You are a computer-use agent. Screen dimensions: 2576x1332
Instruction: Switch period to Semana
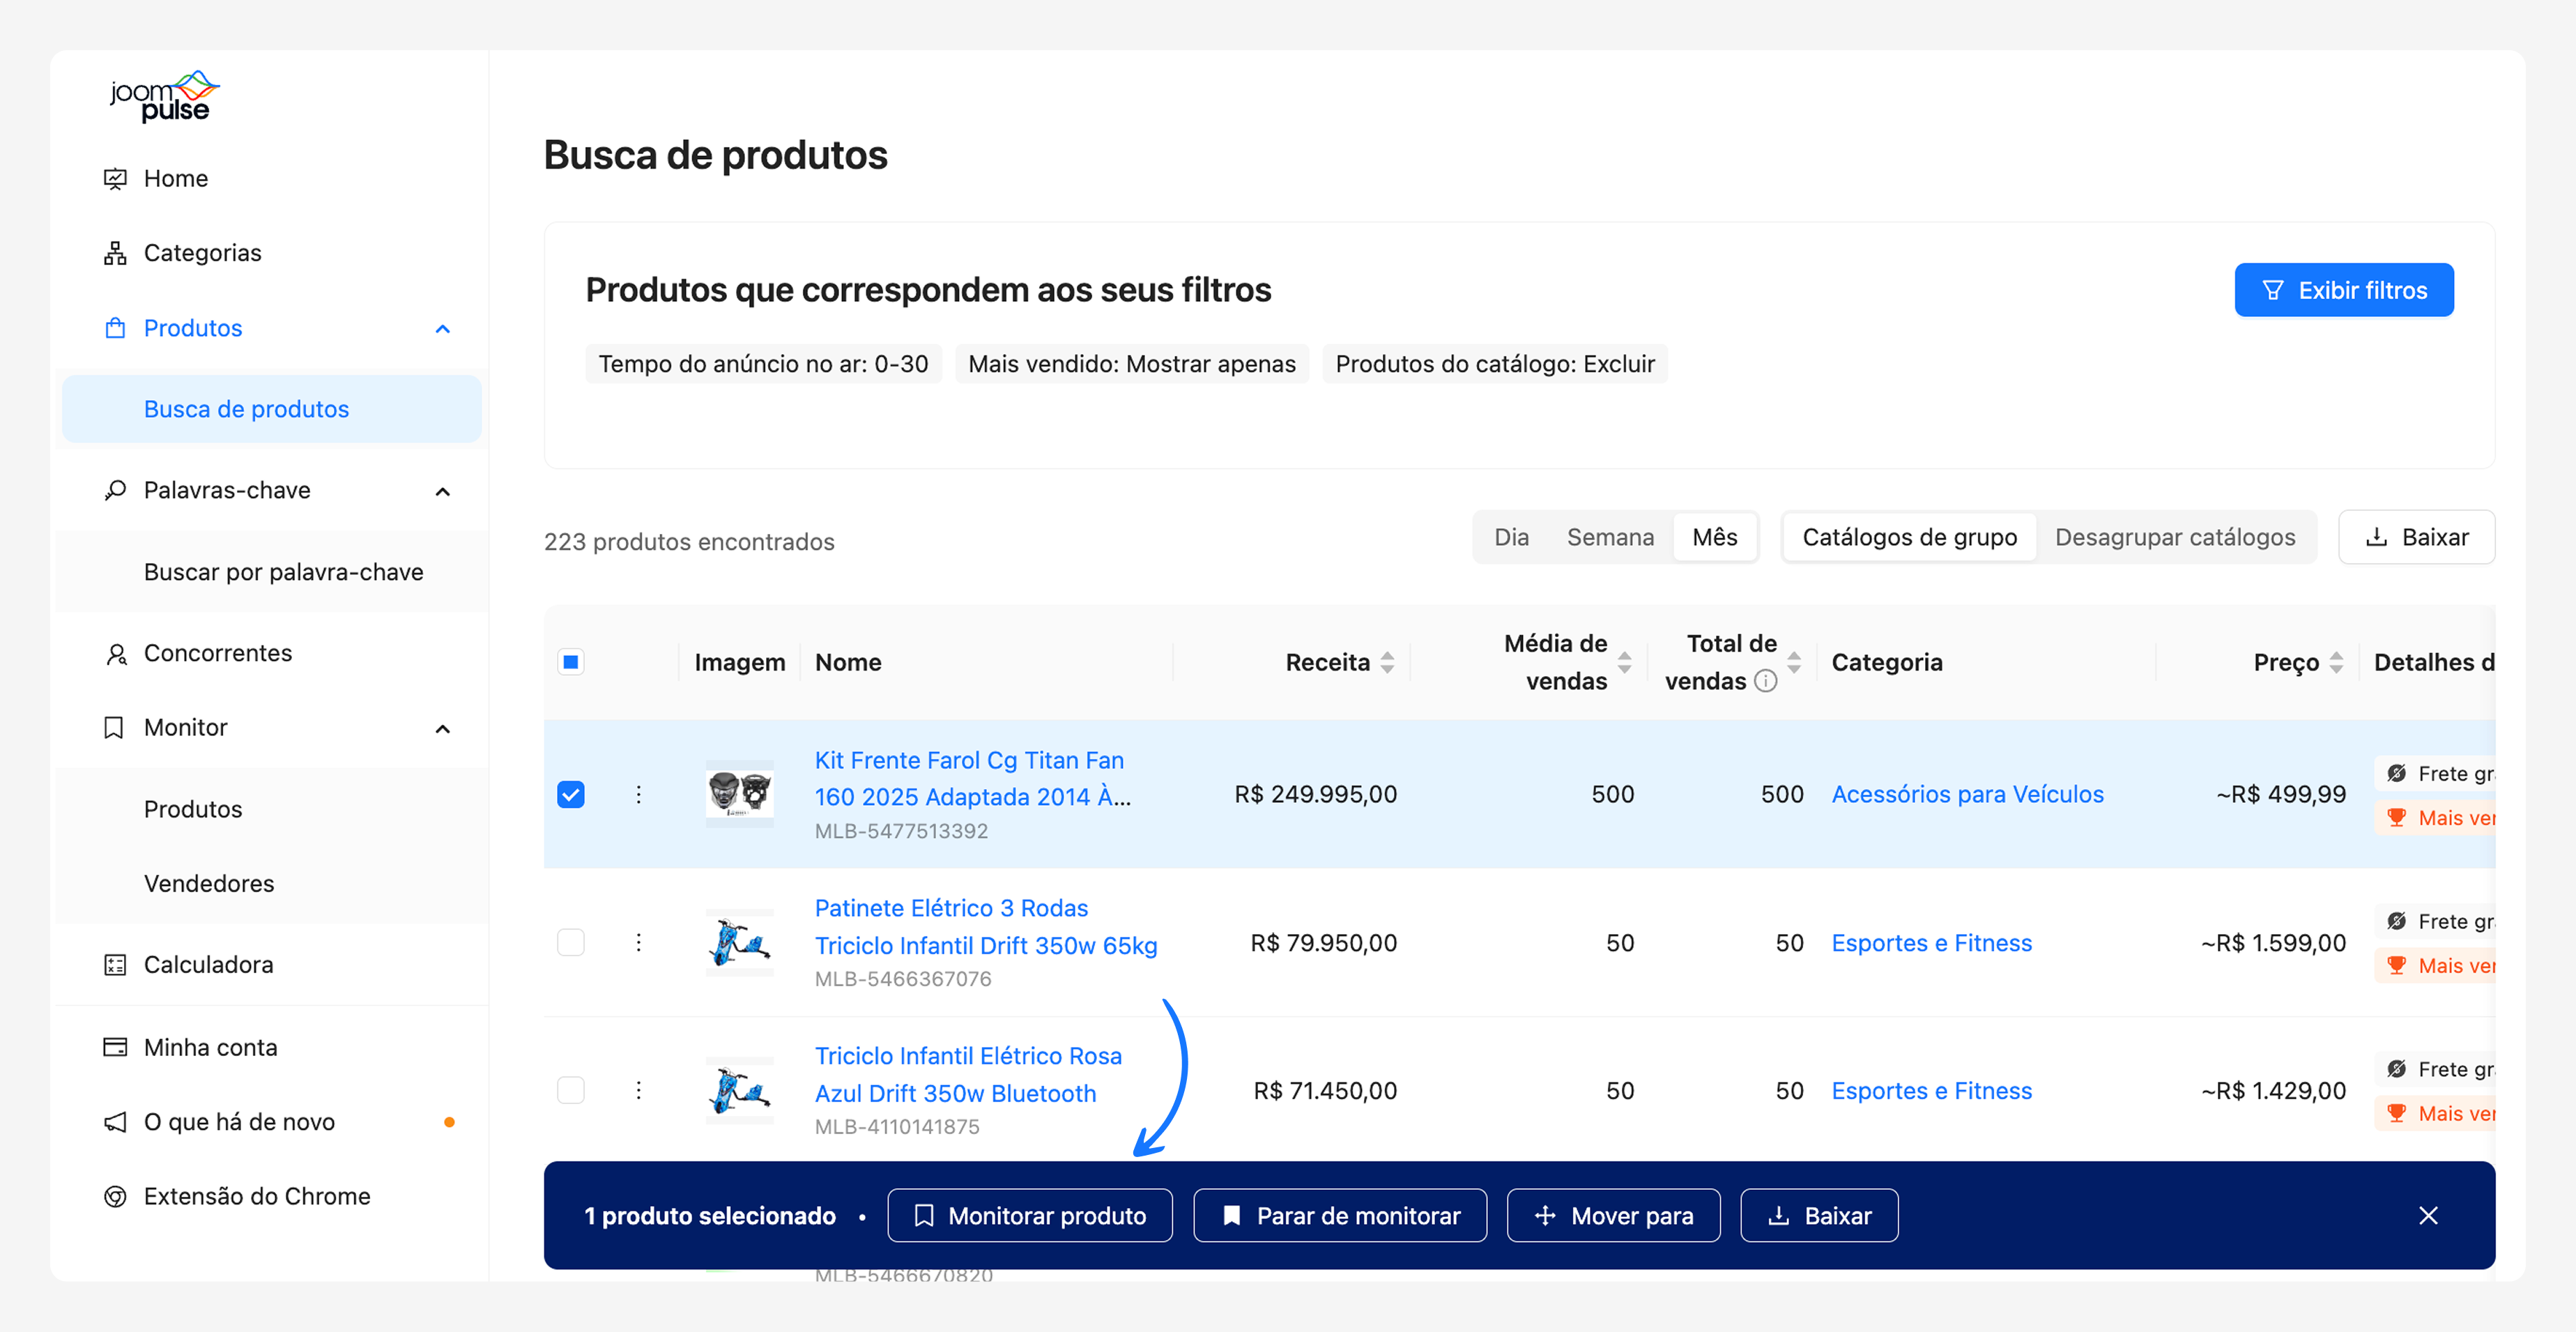pyautogui.click(x=1610, y=537)
